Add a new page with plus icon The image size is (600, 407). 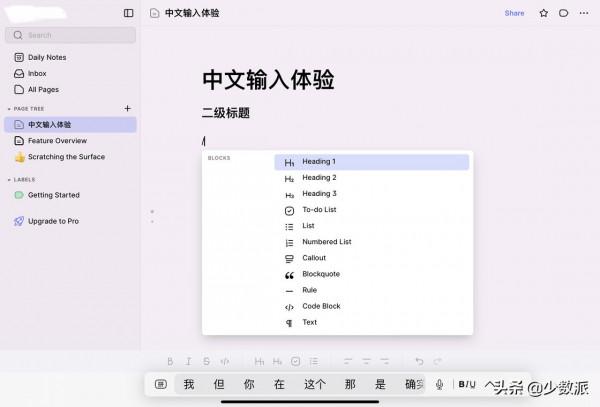coord(127,109)
